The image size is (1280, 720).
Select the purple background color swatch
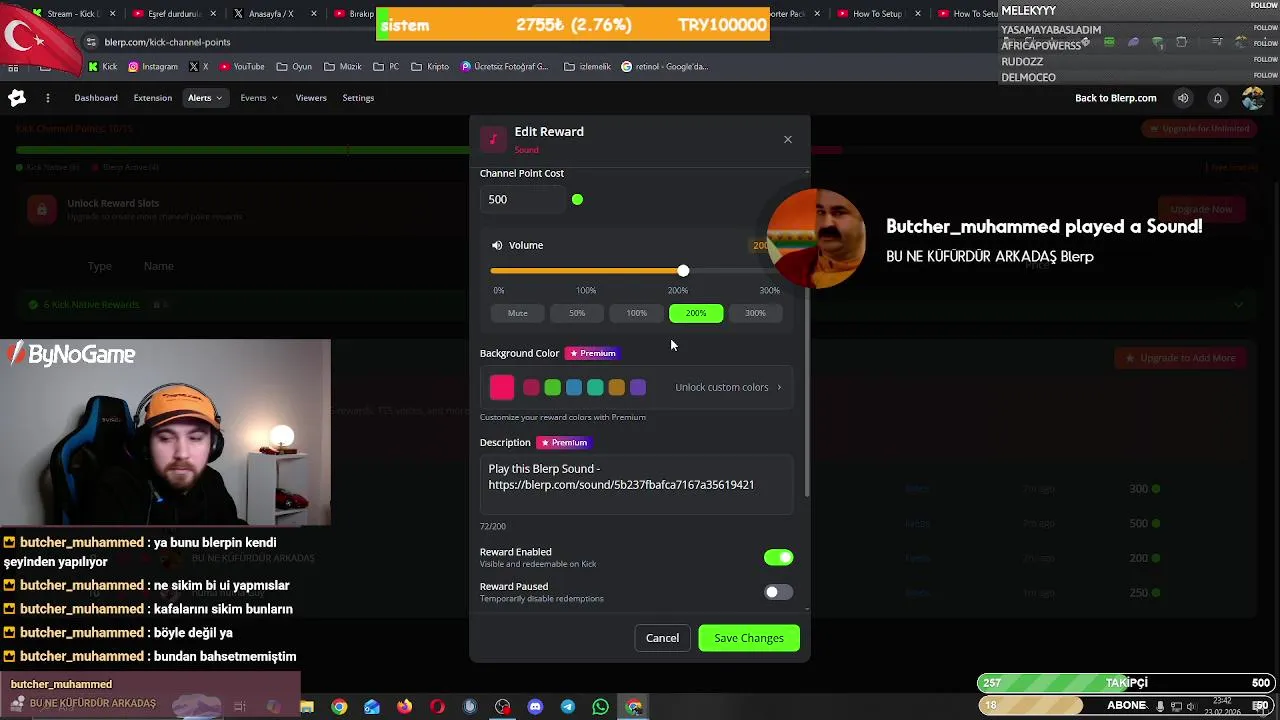[x=638, y=388]
